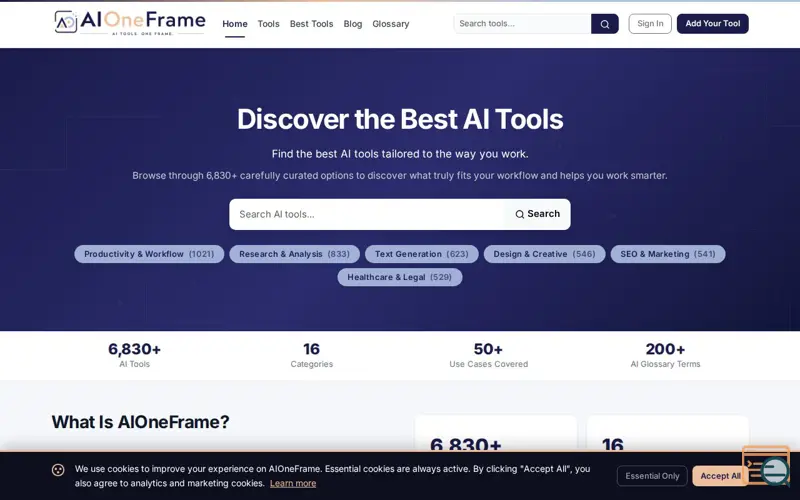
Task: Select Productivity & Workflow category chip
Action: pyautogui.click(x=149, y=254)
